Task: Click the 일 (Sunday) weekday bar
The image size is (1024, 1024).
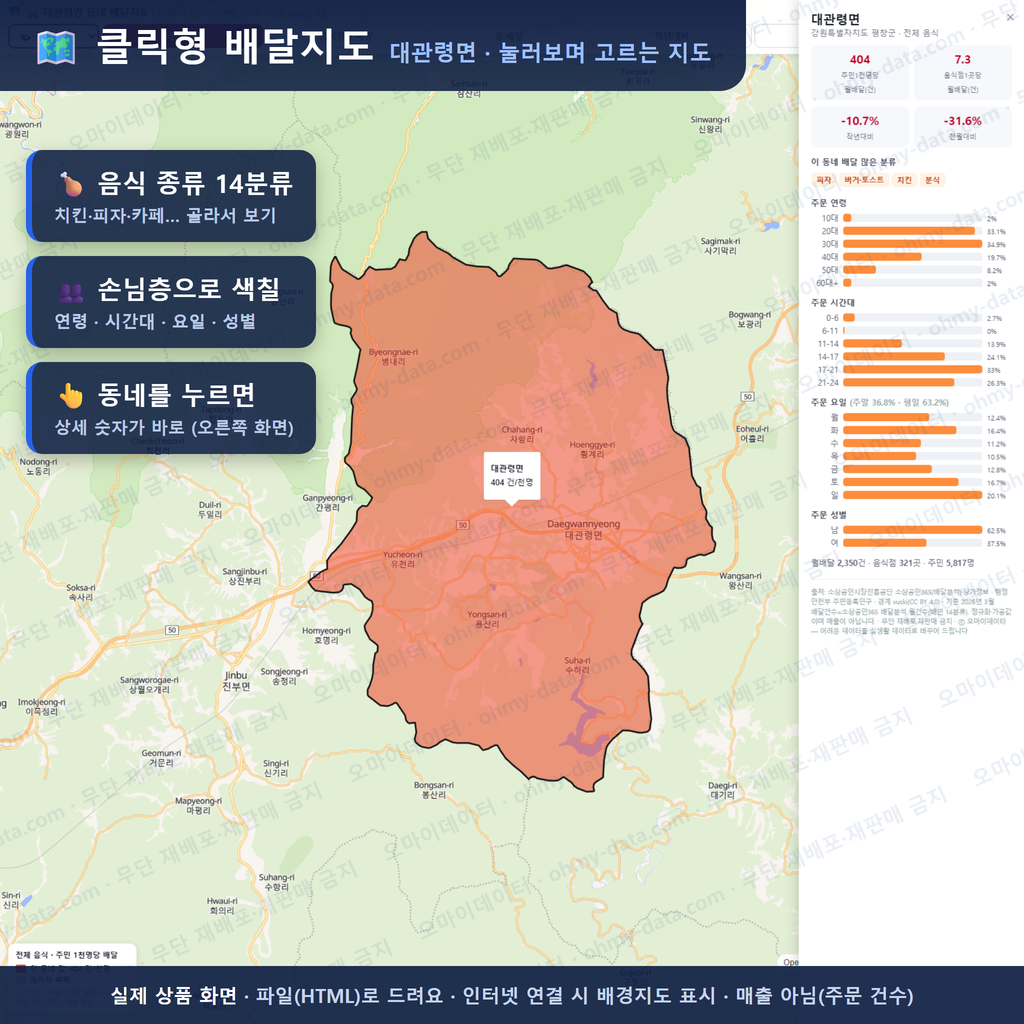Action: coord(912,495)
